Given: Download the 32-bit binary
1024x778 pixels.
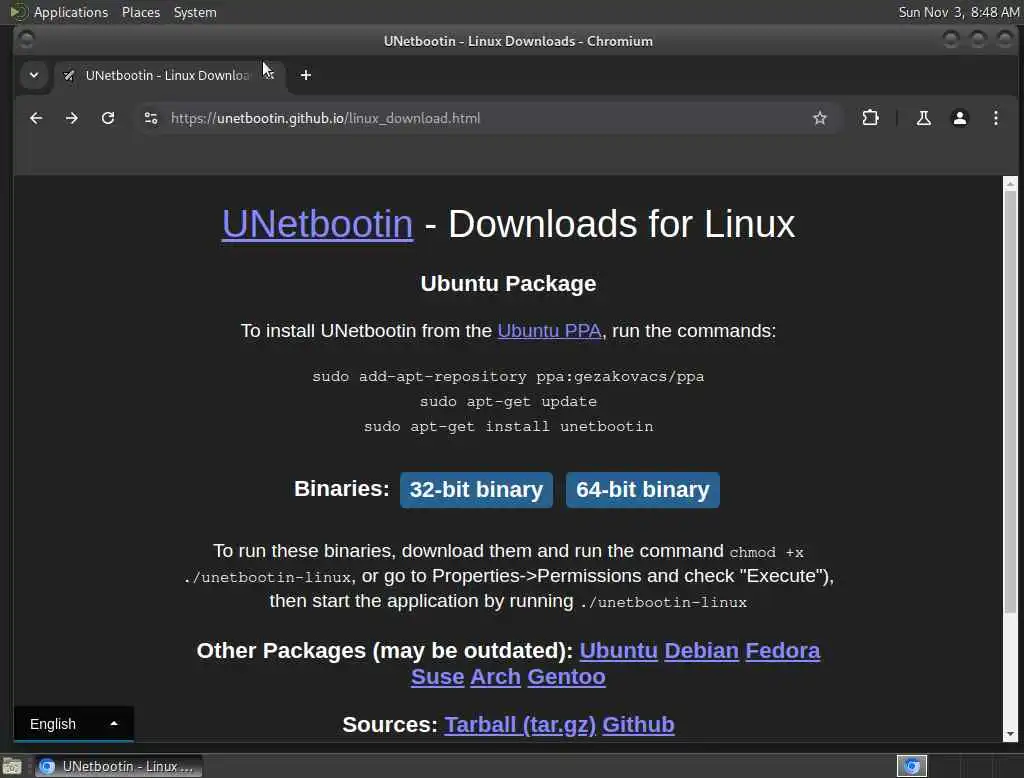Looking at the screenshot, I should (x=476, y=489).
